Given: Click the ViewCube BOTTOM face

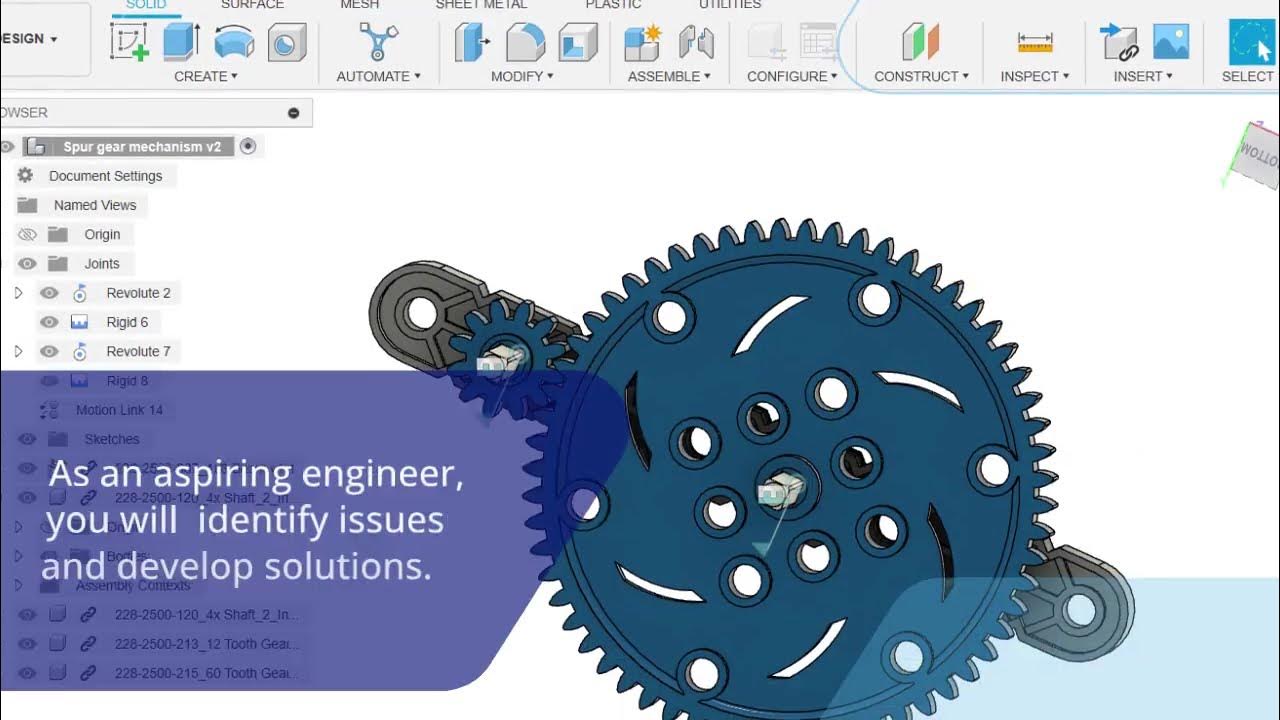Looking at the screenshot, I should coord(1257,156).
